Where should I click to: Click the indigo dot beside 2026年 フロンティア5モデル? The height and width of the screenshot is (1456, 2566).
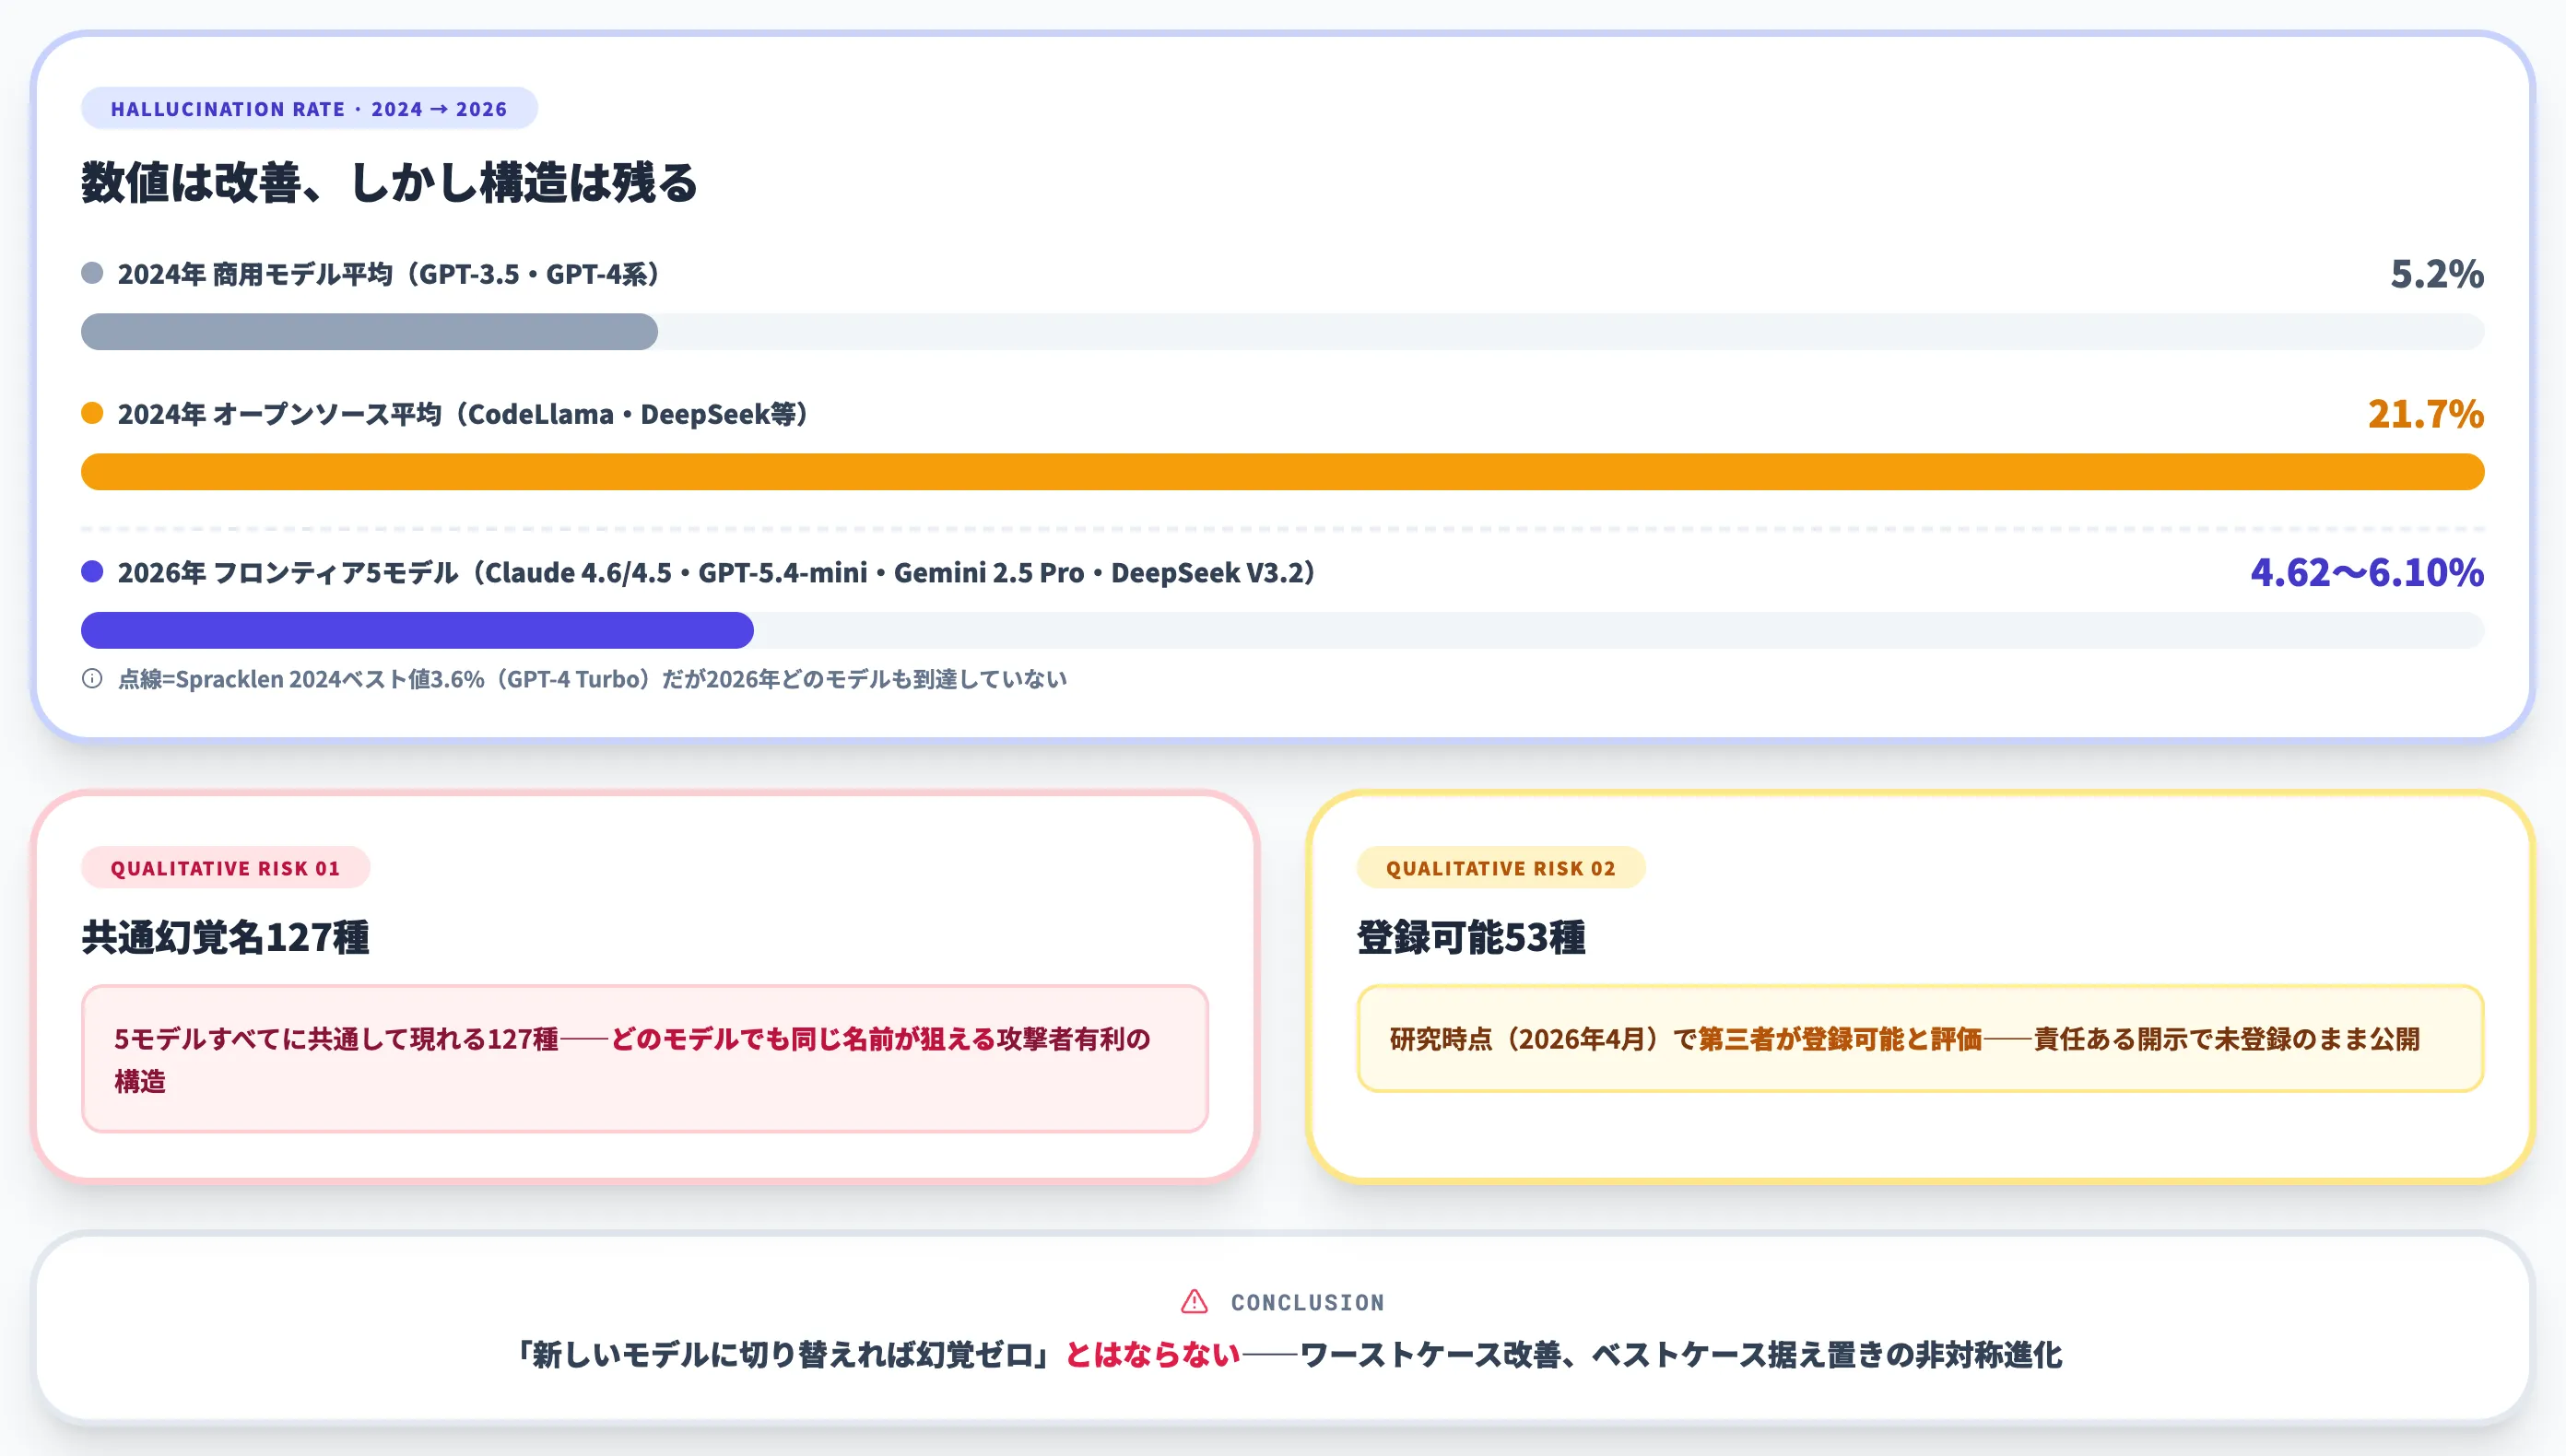click(92, 571)
